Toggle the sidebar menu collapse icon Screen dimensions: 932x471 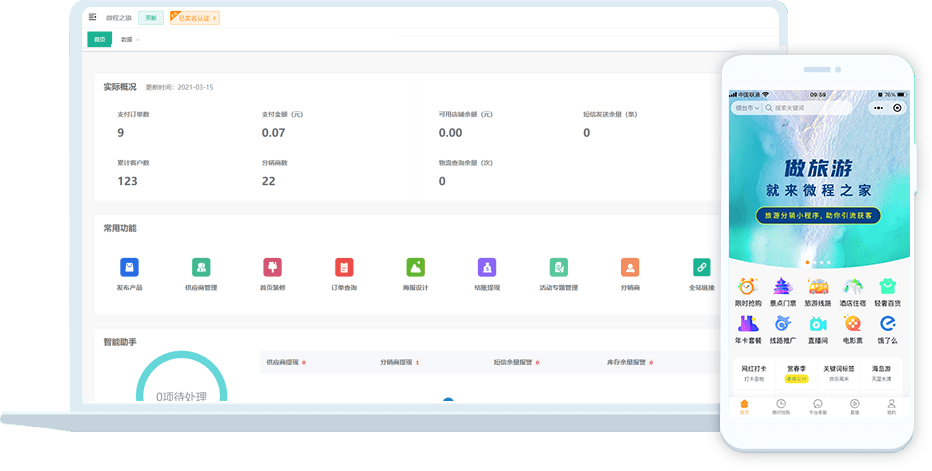pyautogui.click(x=93, y=18)
